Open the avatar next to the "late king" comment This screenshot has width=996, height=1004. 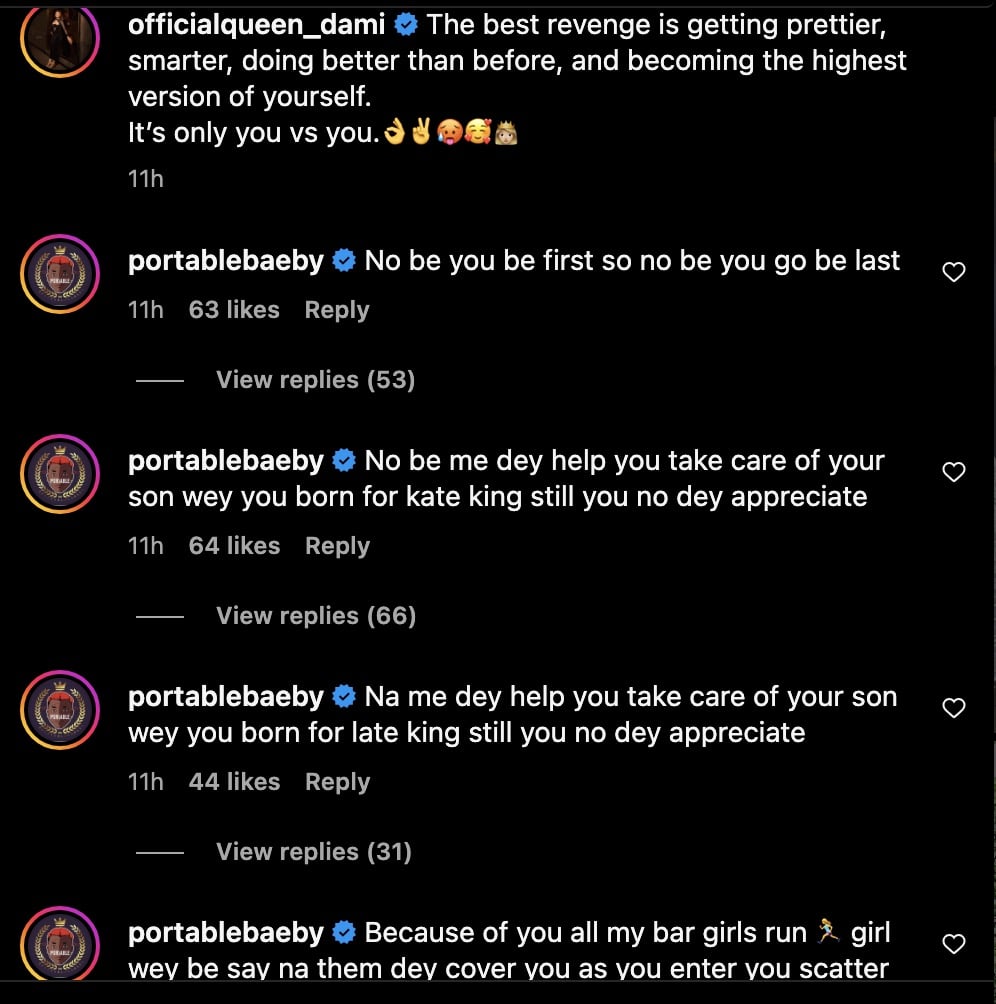(59, 710)
